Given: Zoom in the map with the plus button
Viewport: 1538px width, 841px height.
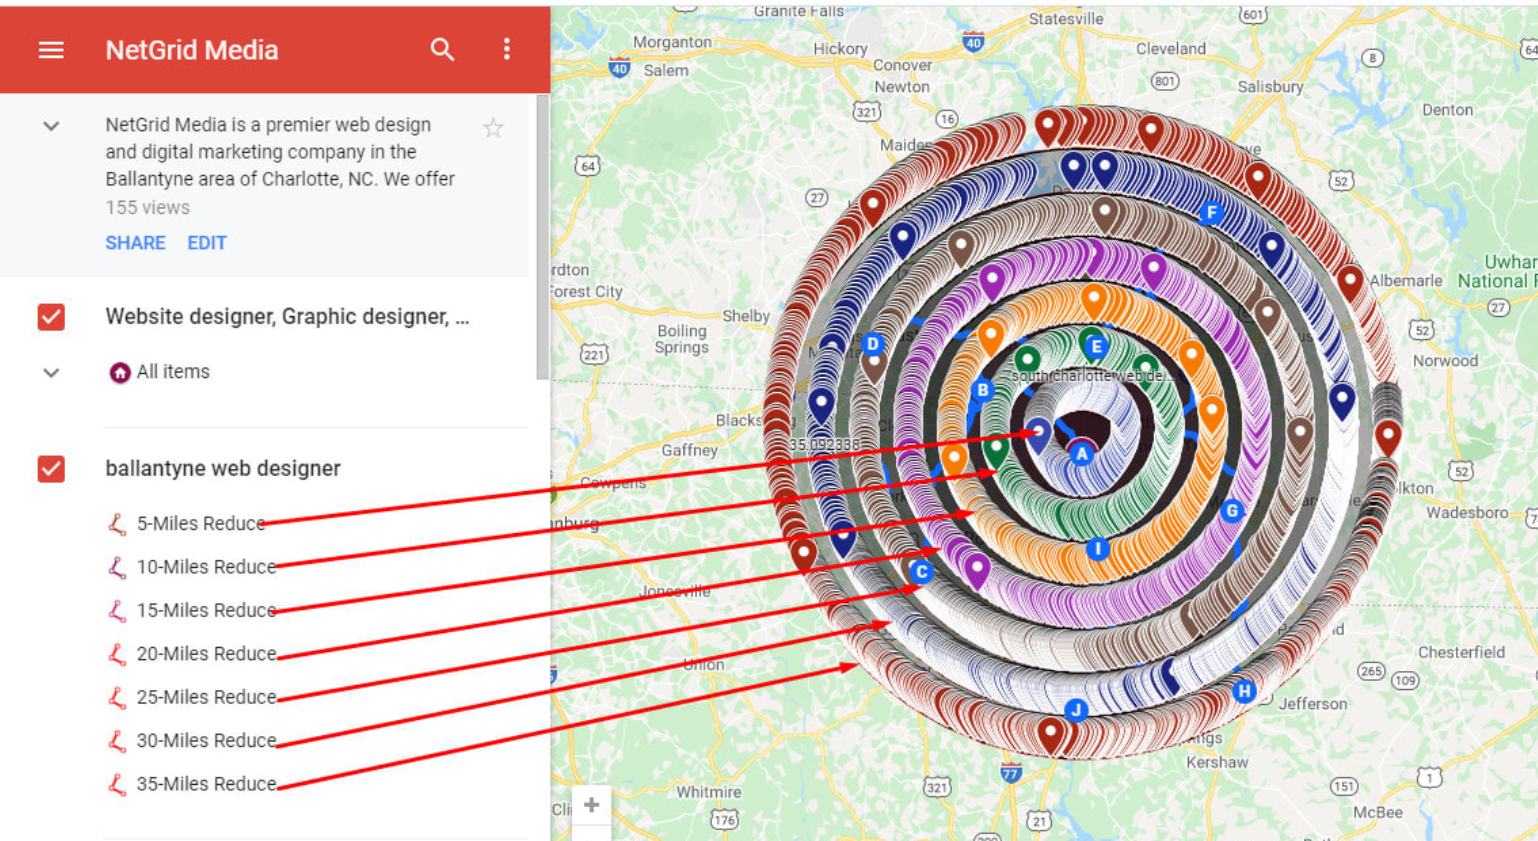Looking at the screenshot, I should (591, 805).
